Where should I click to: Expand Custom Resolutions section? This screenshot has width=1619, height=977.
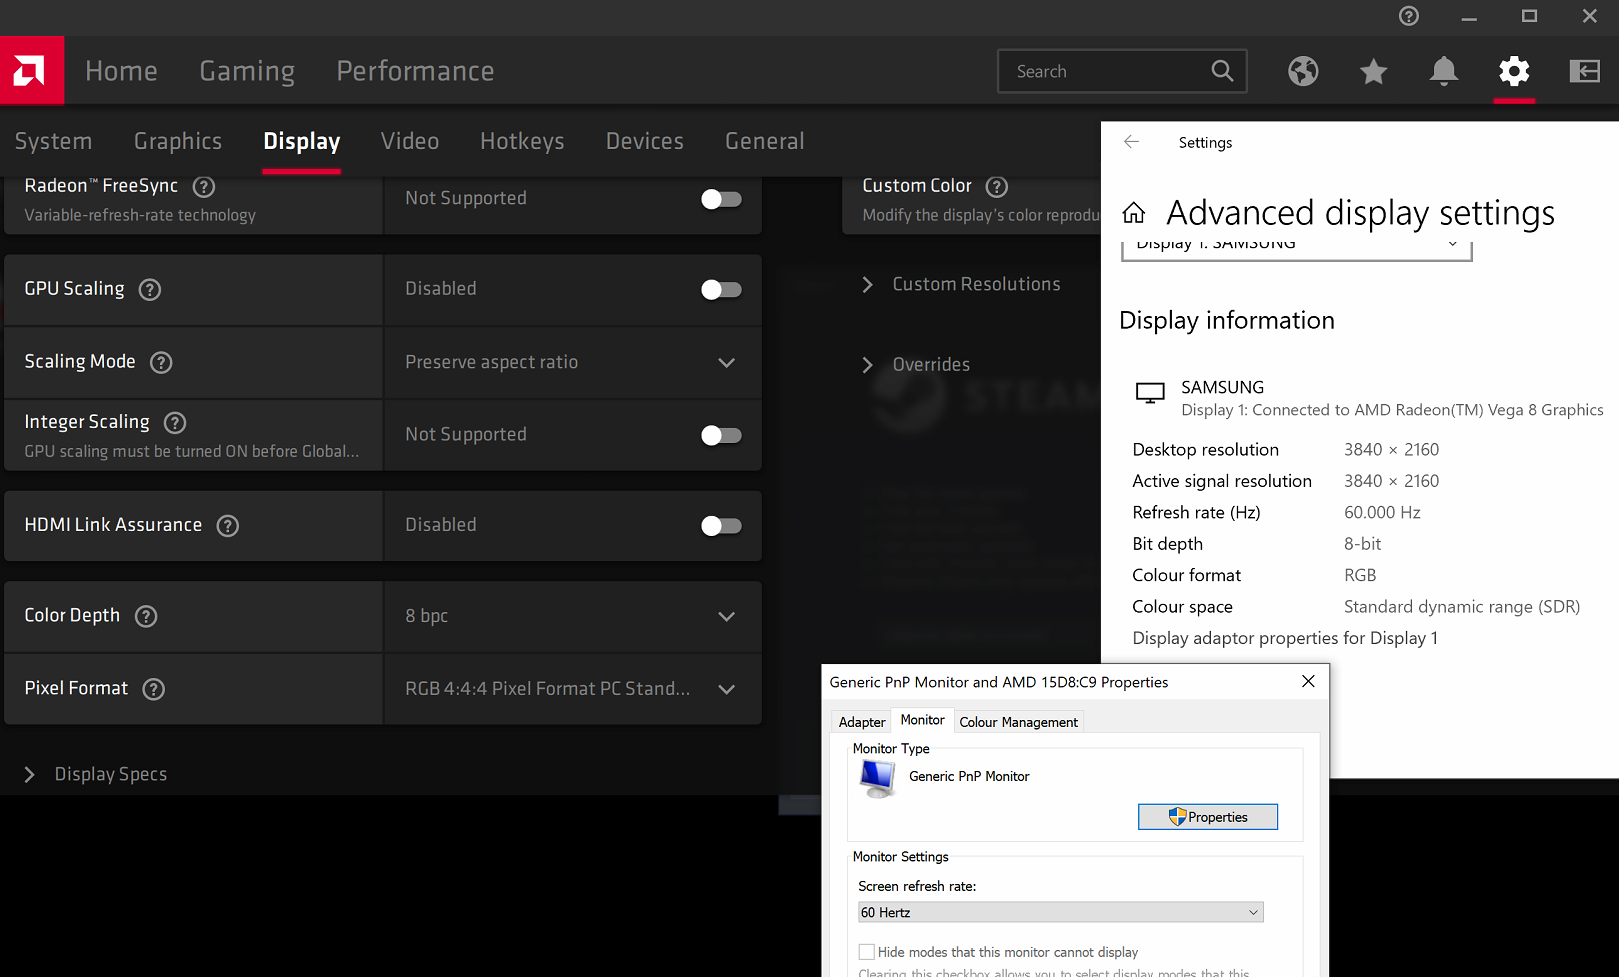click(x=961, y=285)
